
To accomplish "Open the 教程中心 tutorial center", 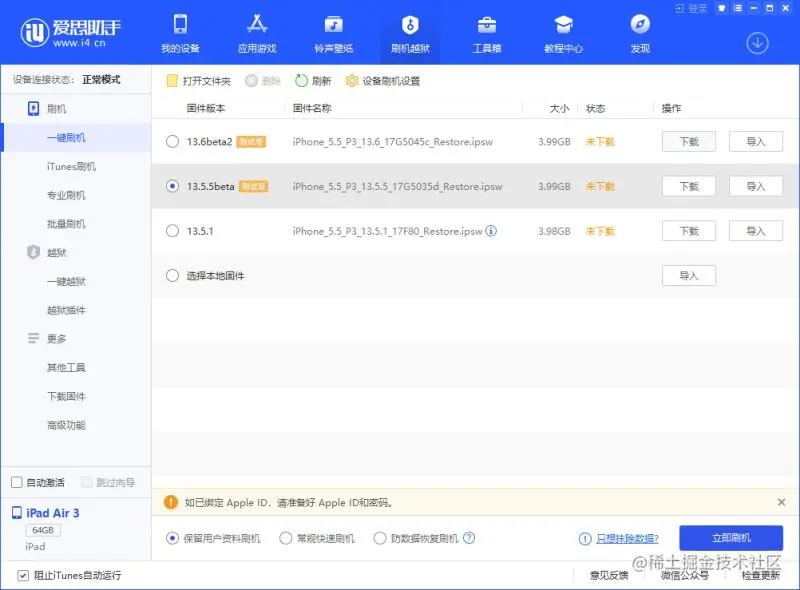I will tap(563, 34).
